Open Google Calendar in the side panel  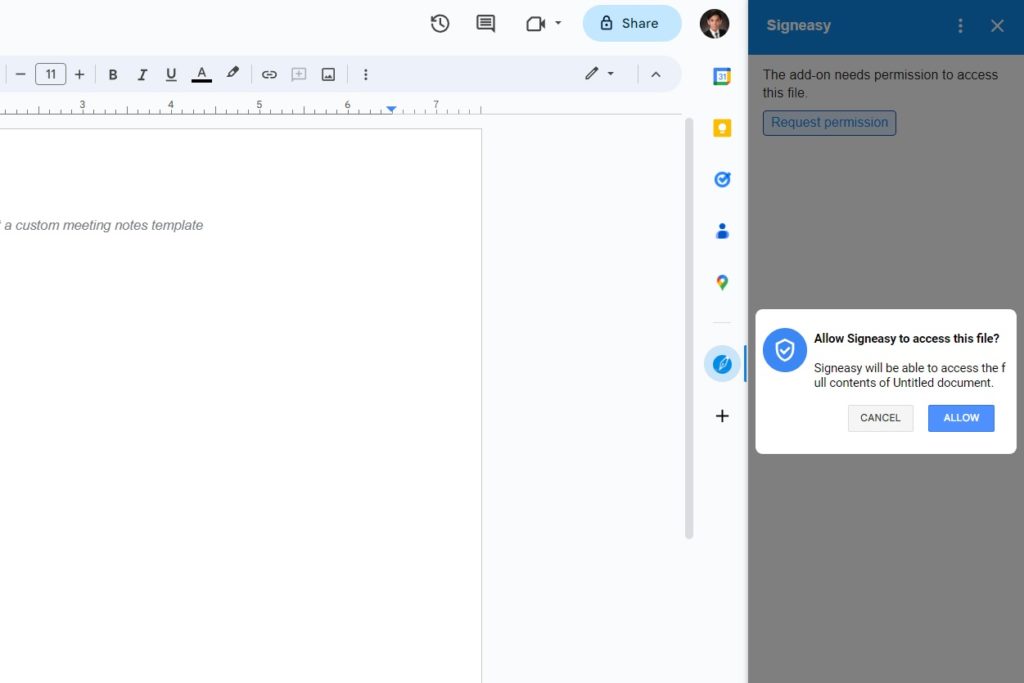pyautogui.click(x=722, y=75)
